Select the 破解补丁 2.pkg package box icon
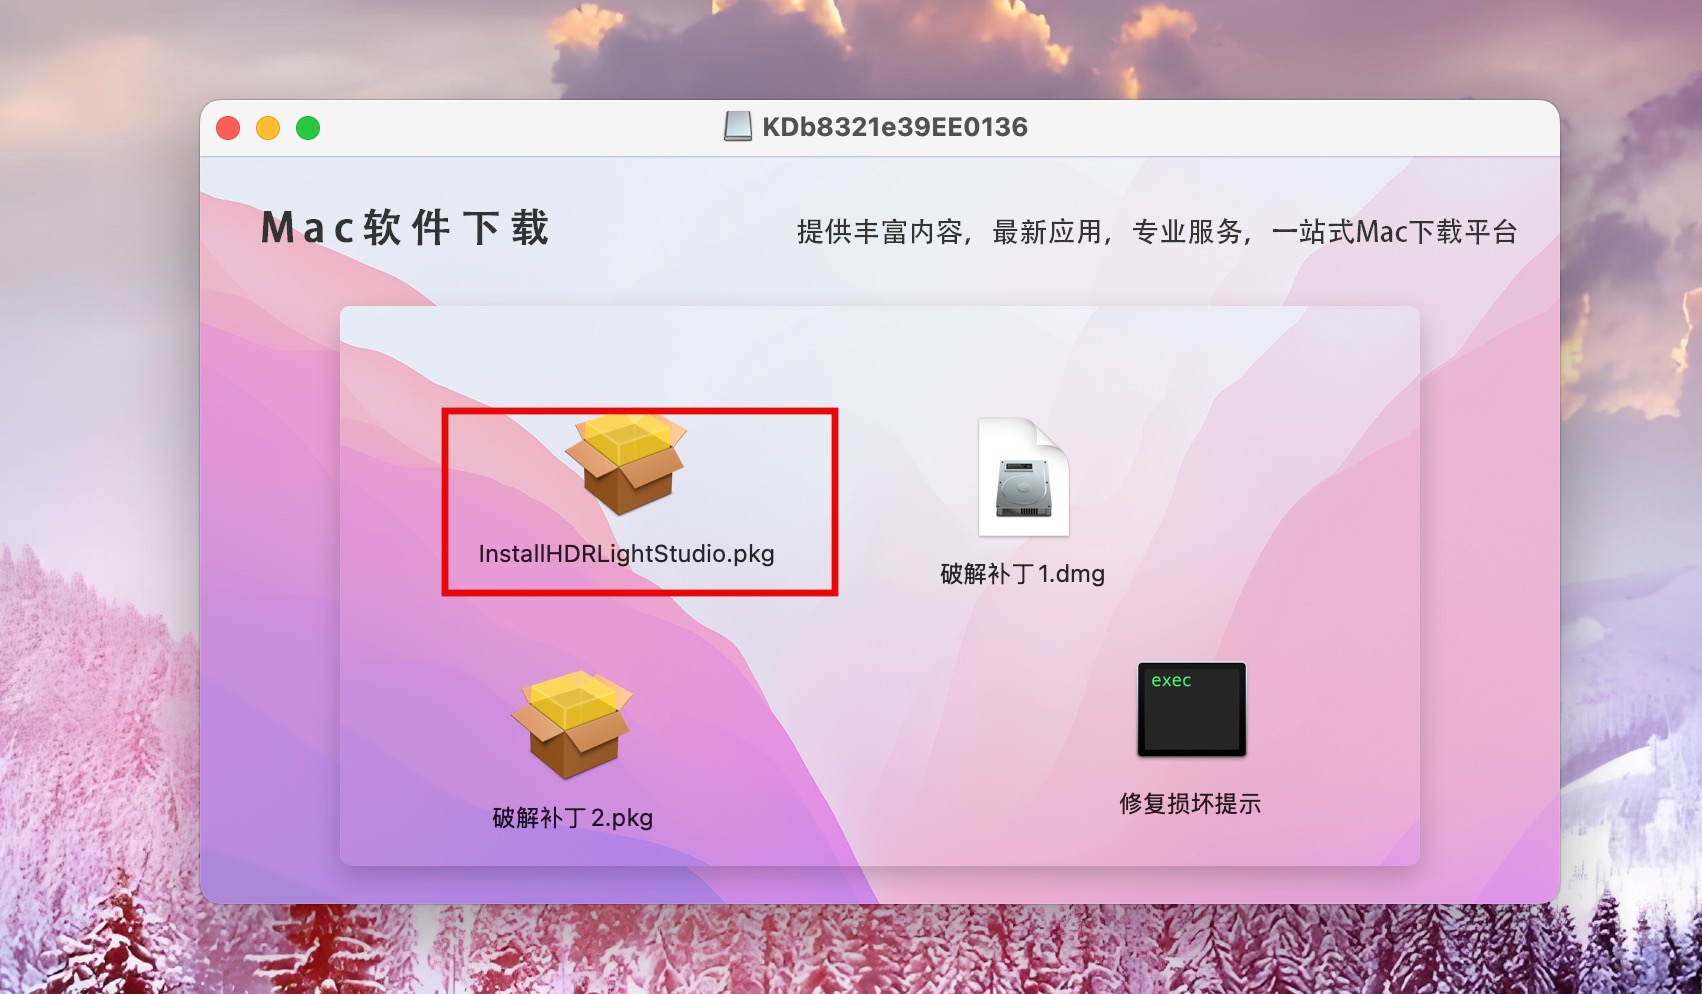This screenshot has height=994, width=1702. point(572,726)
